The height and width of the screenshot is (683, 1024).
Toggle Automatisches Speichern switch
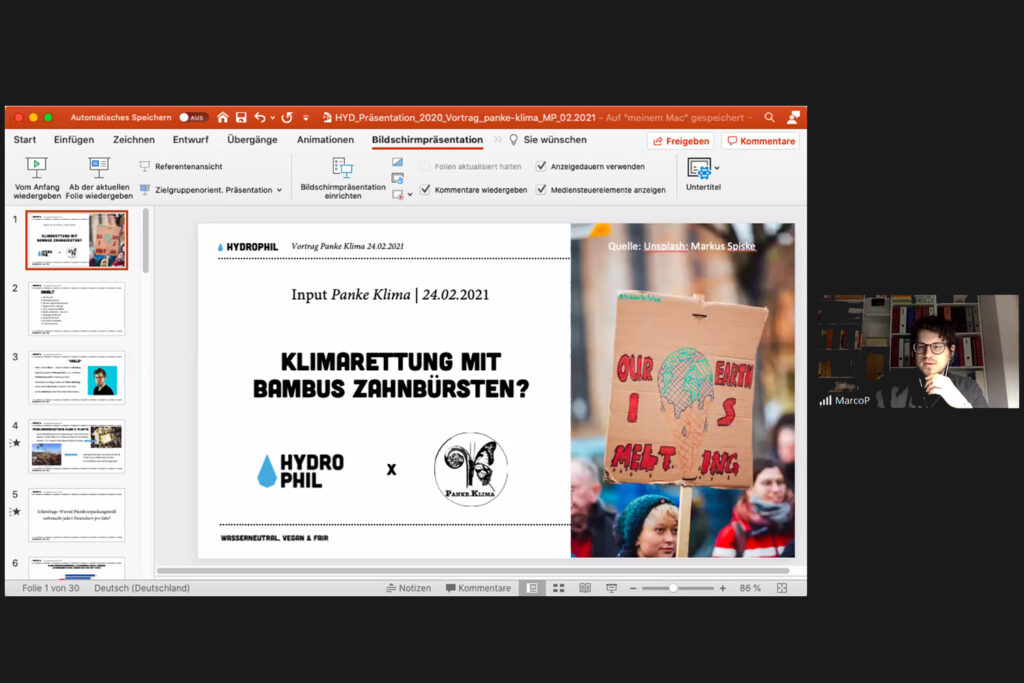coord(192,117)
